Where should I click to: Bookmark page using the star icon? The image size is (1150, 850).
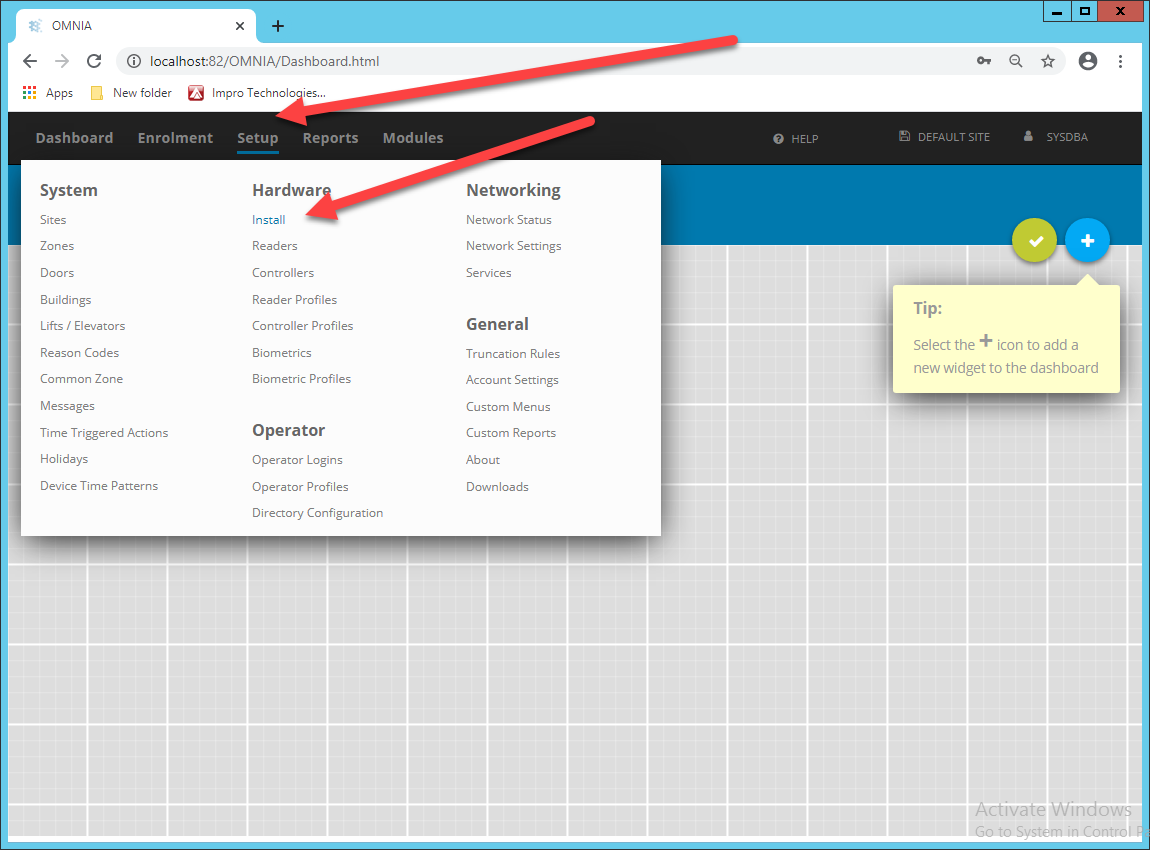click(x=1048, y=61)
